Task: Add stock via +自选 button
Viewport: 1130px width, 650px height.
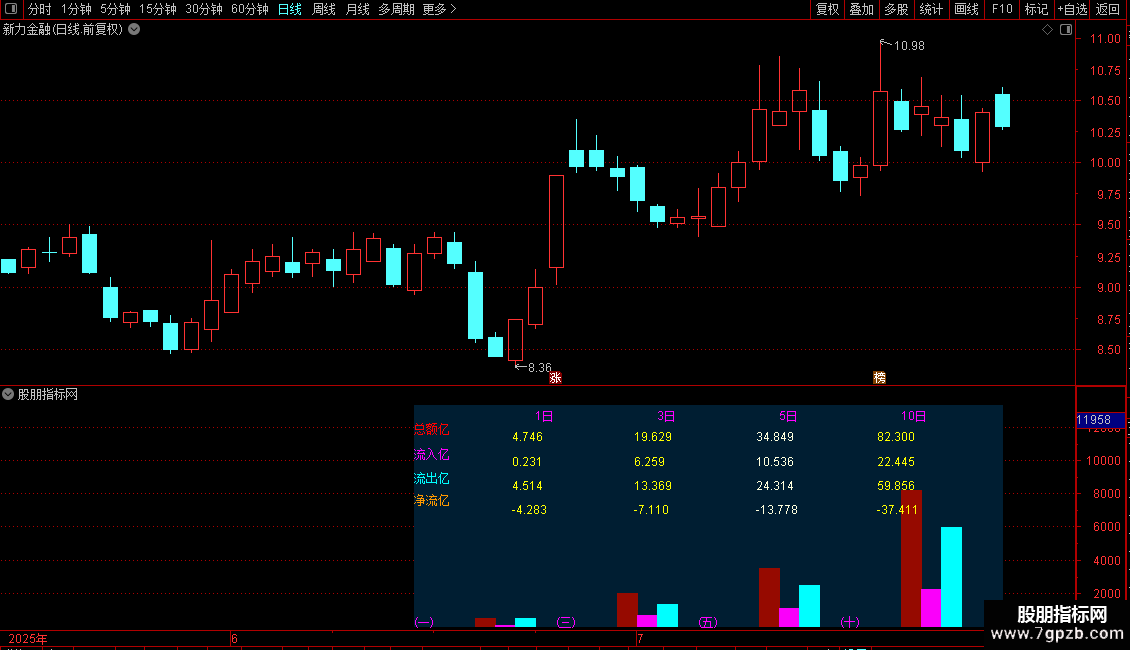Action: (x=1072, y=9)
